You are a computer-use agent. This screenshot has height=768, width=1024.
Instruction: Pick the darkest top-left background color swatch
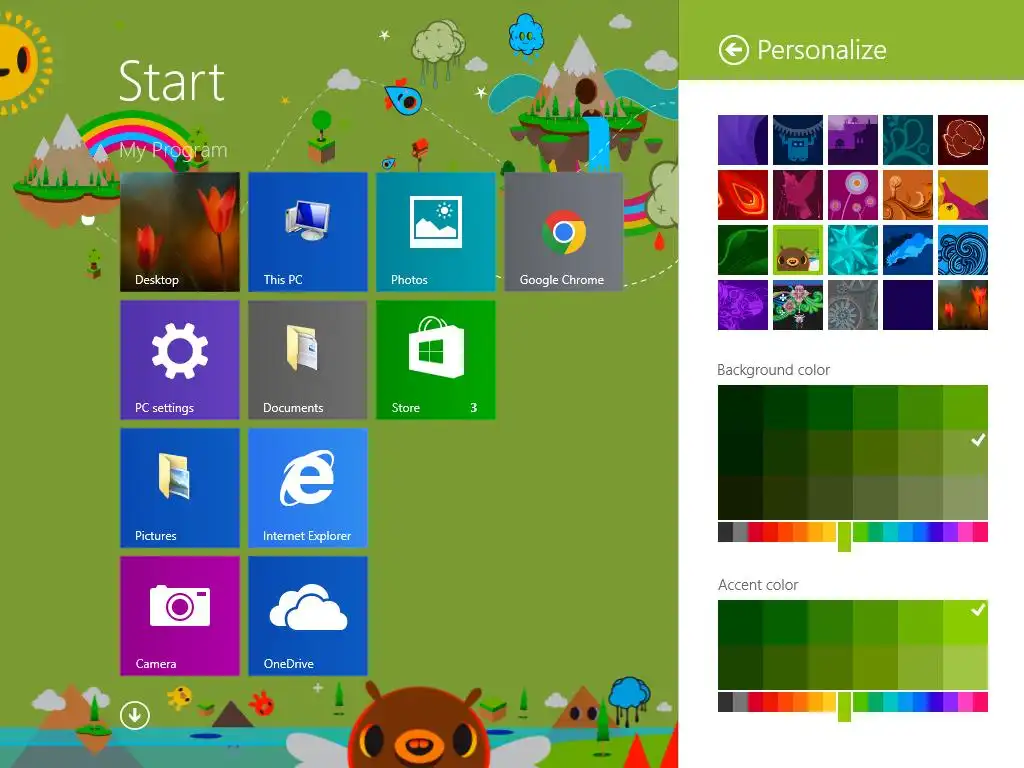(x=740, y=408)
